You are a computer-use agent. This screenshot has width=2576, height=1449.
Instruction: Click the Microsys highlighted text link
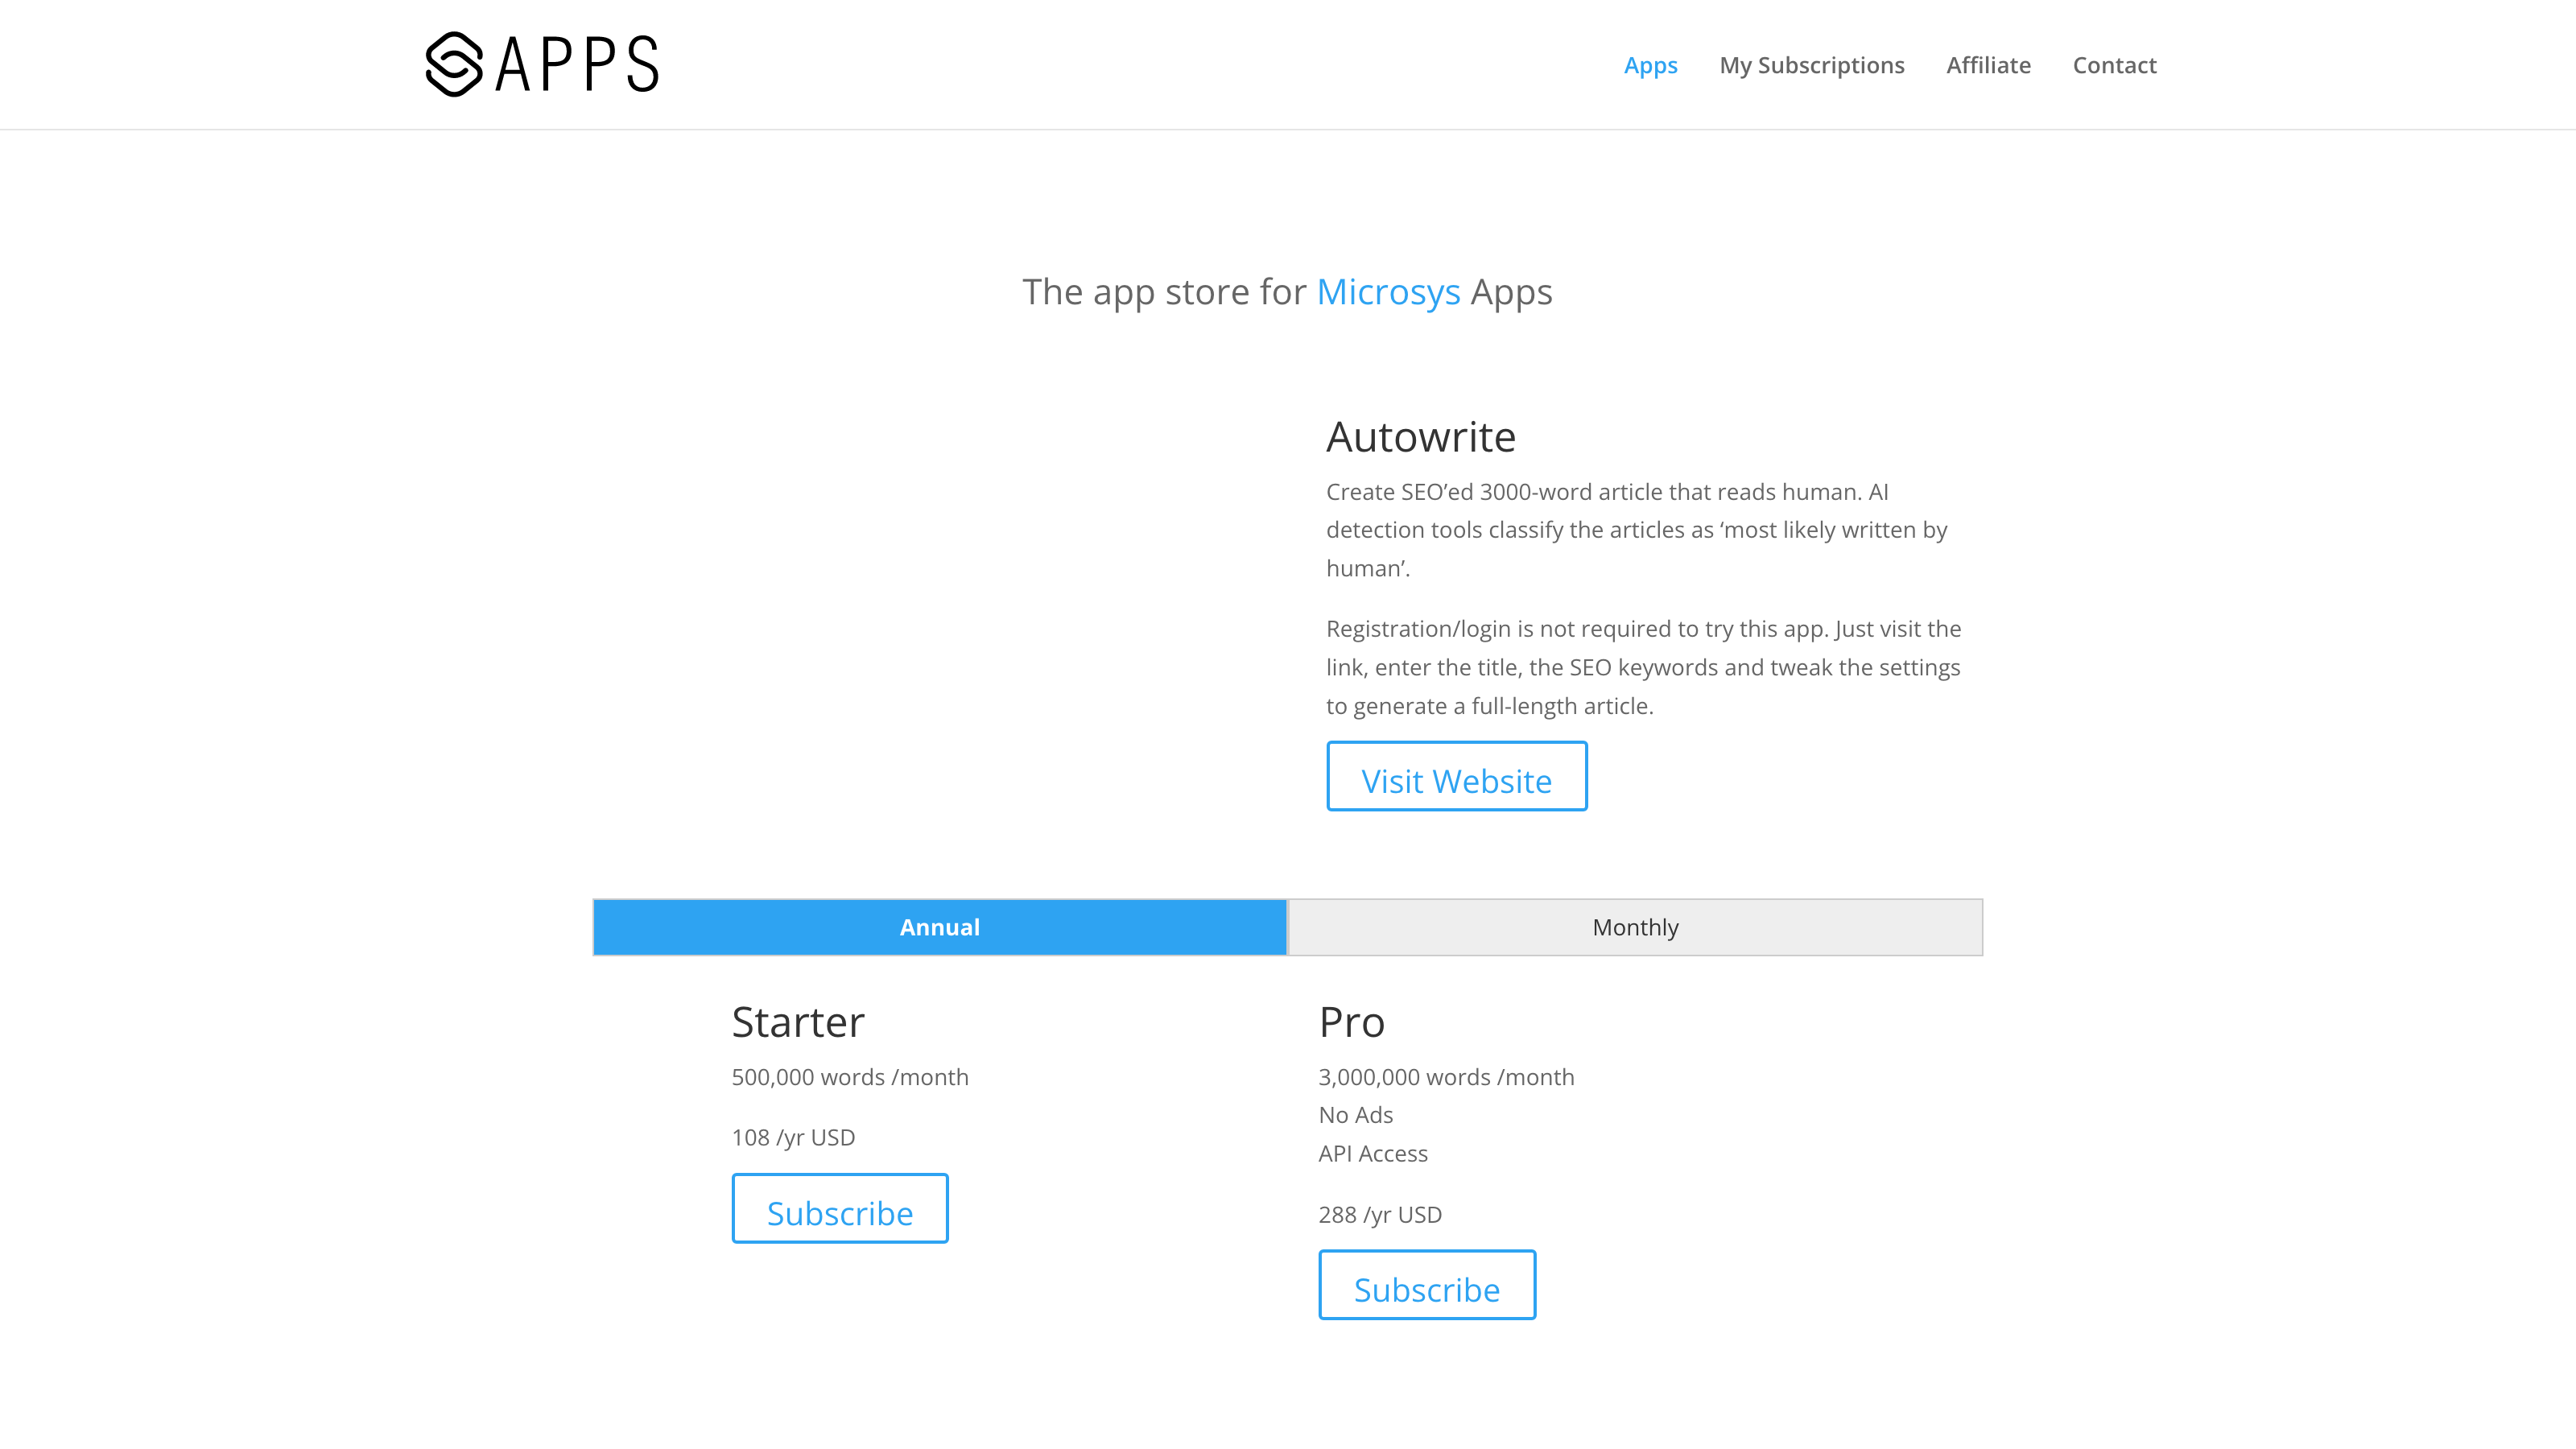coord(1387,288)
